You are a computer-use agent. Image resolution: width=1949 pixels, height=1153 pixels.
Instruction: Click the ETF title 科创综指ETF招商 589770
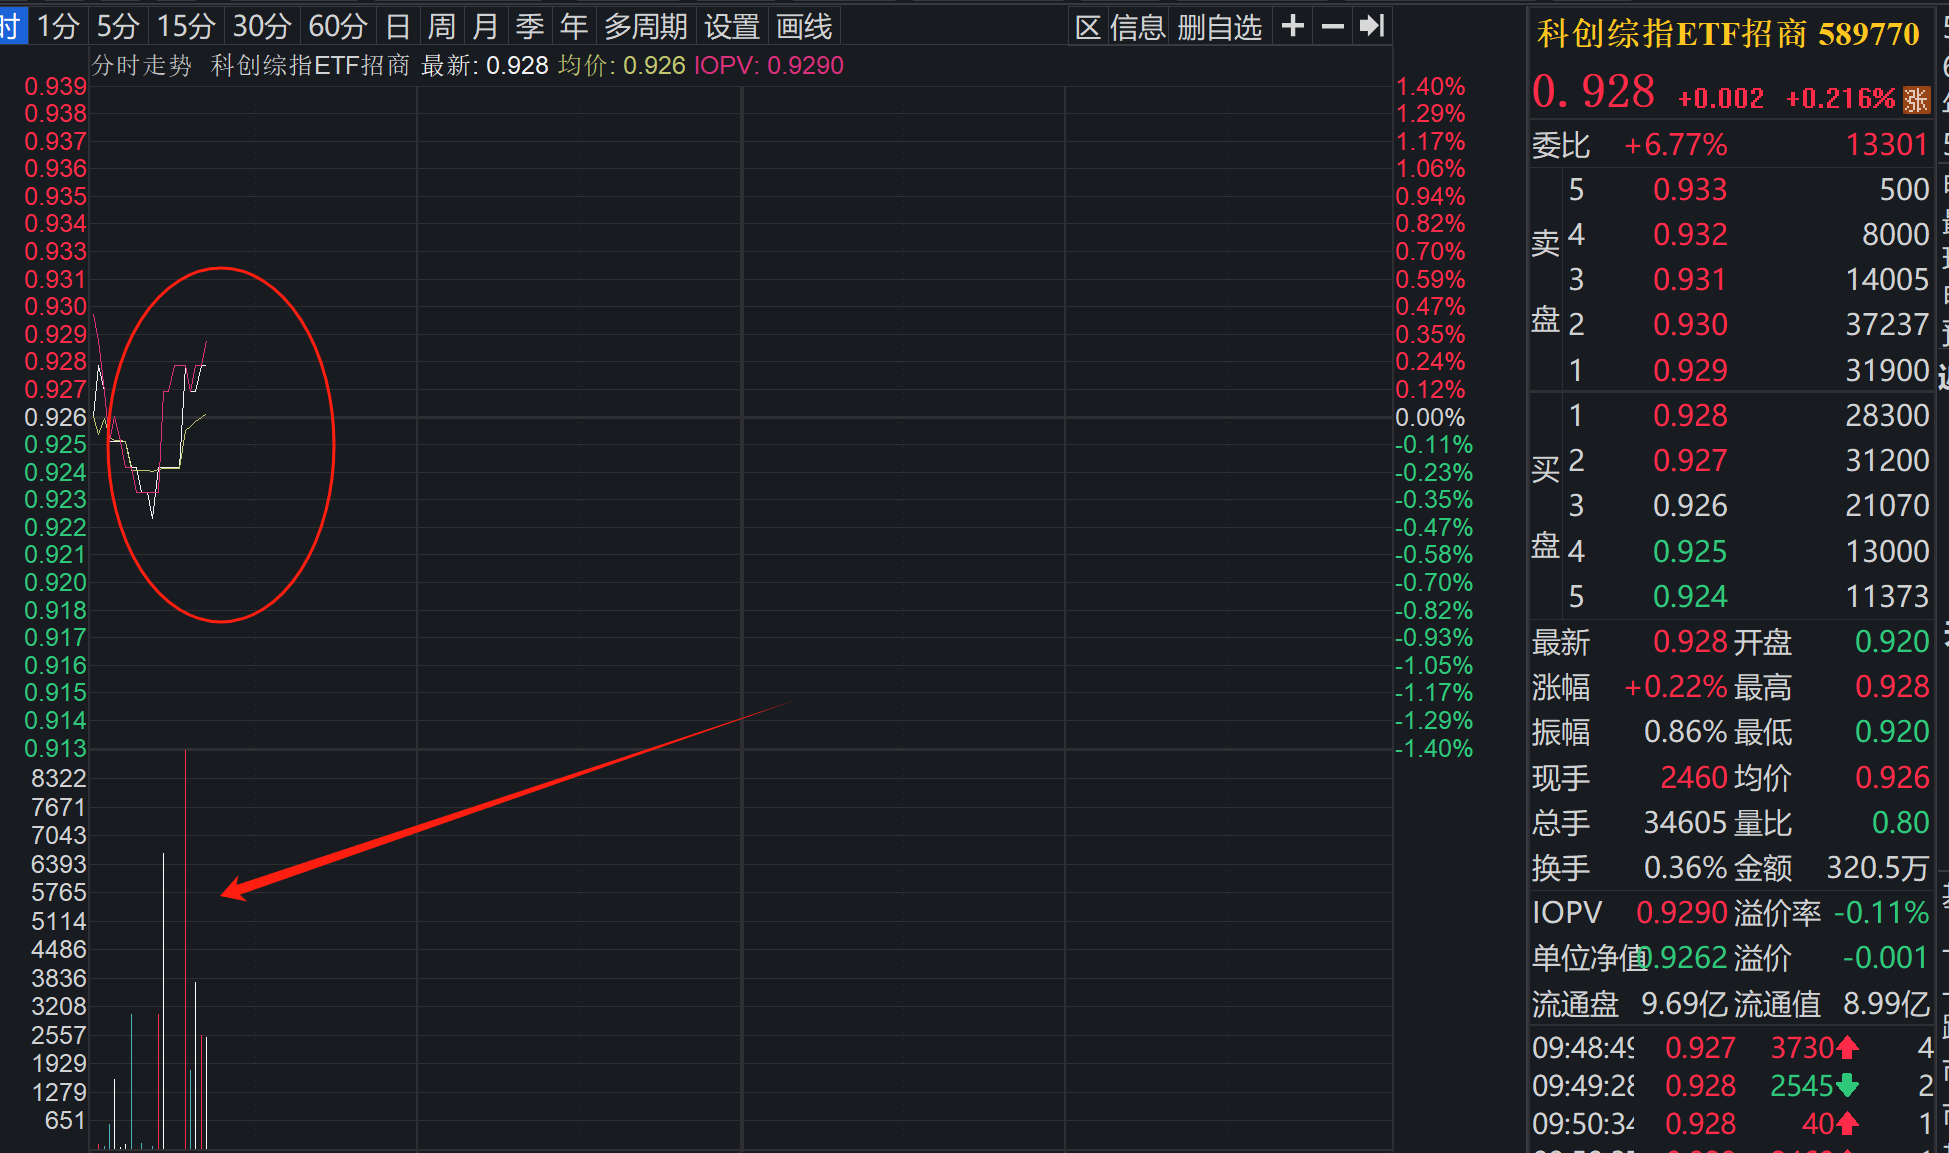[1728, 35]
